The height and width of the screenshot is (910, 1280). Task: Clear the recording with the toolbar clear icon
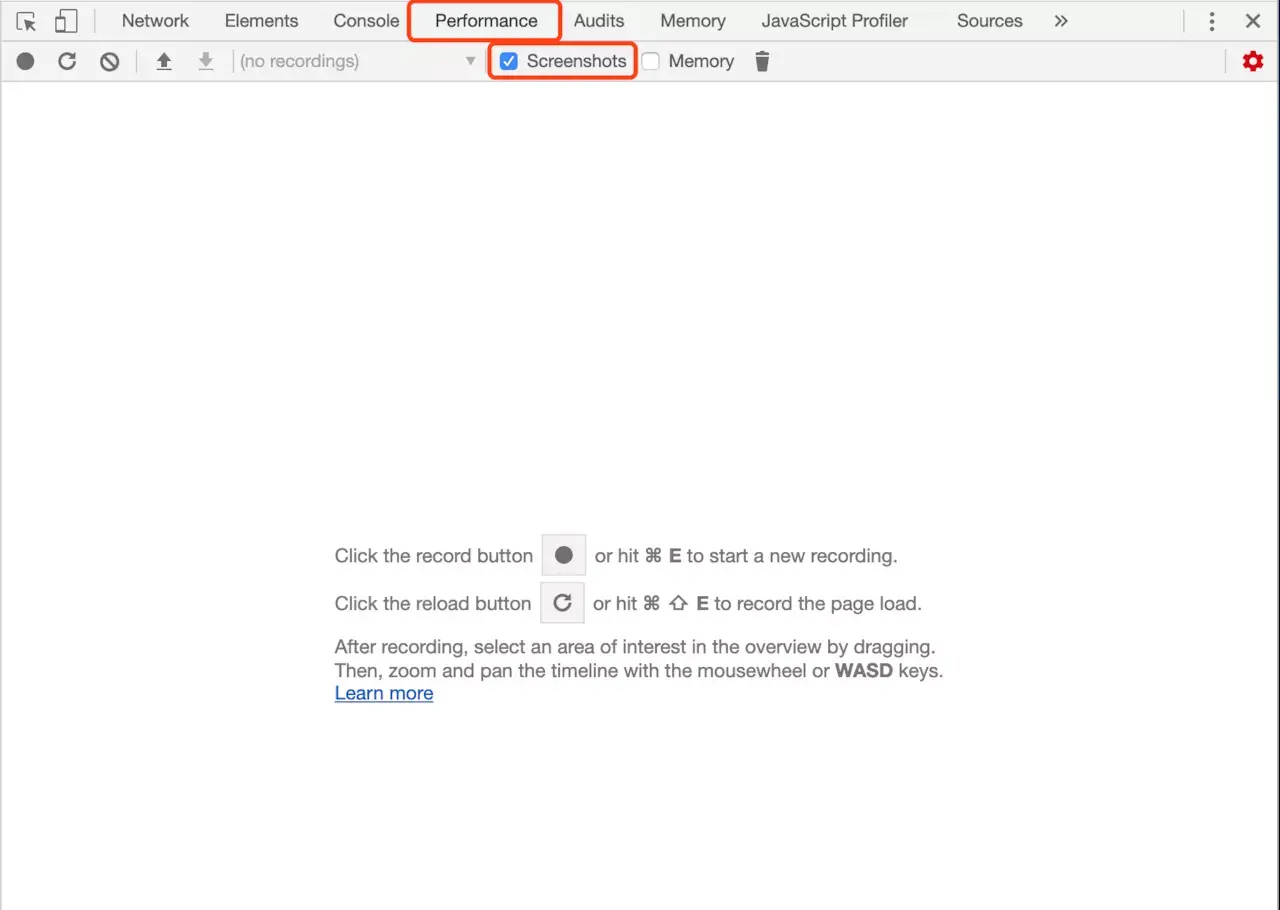point(110,61)
